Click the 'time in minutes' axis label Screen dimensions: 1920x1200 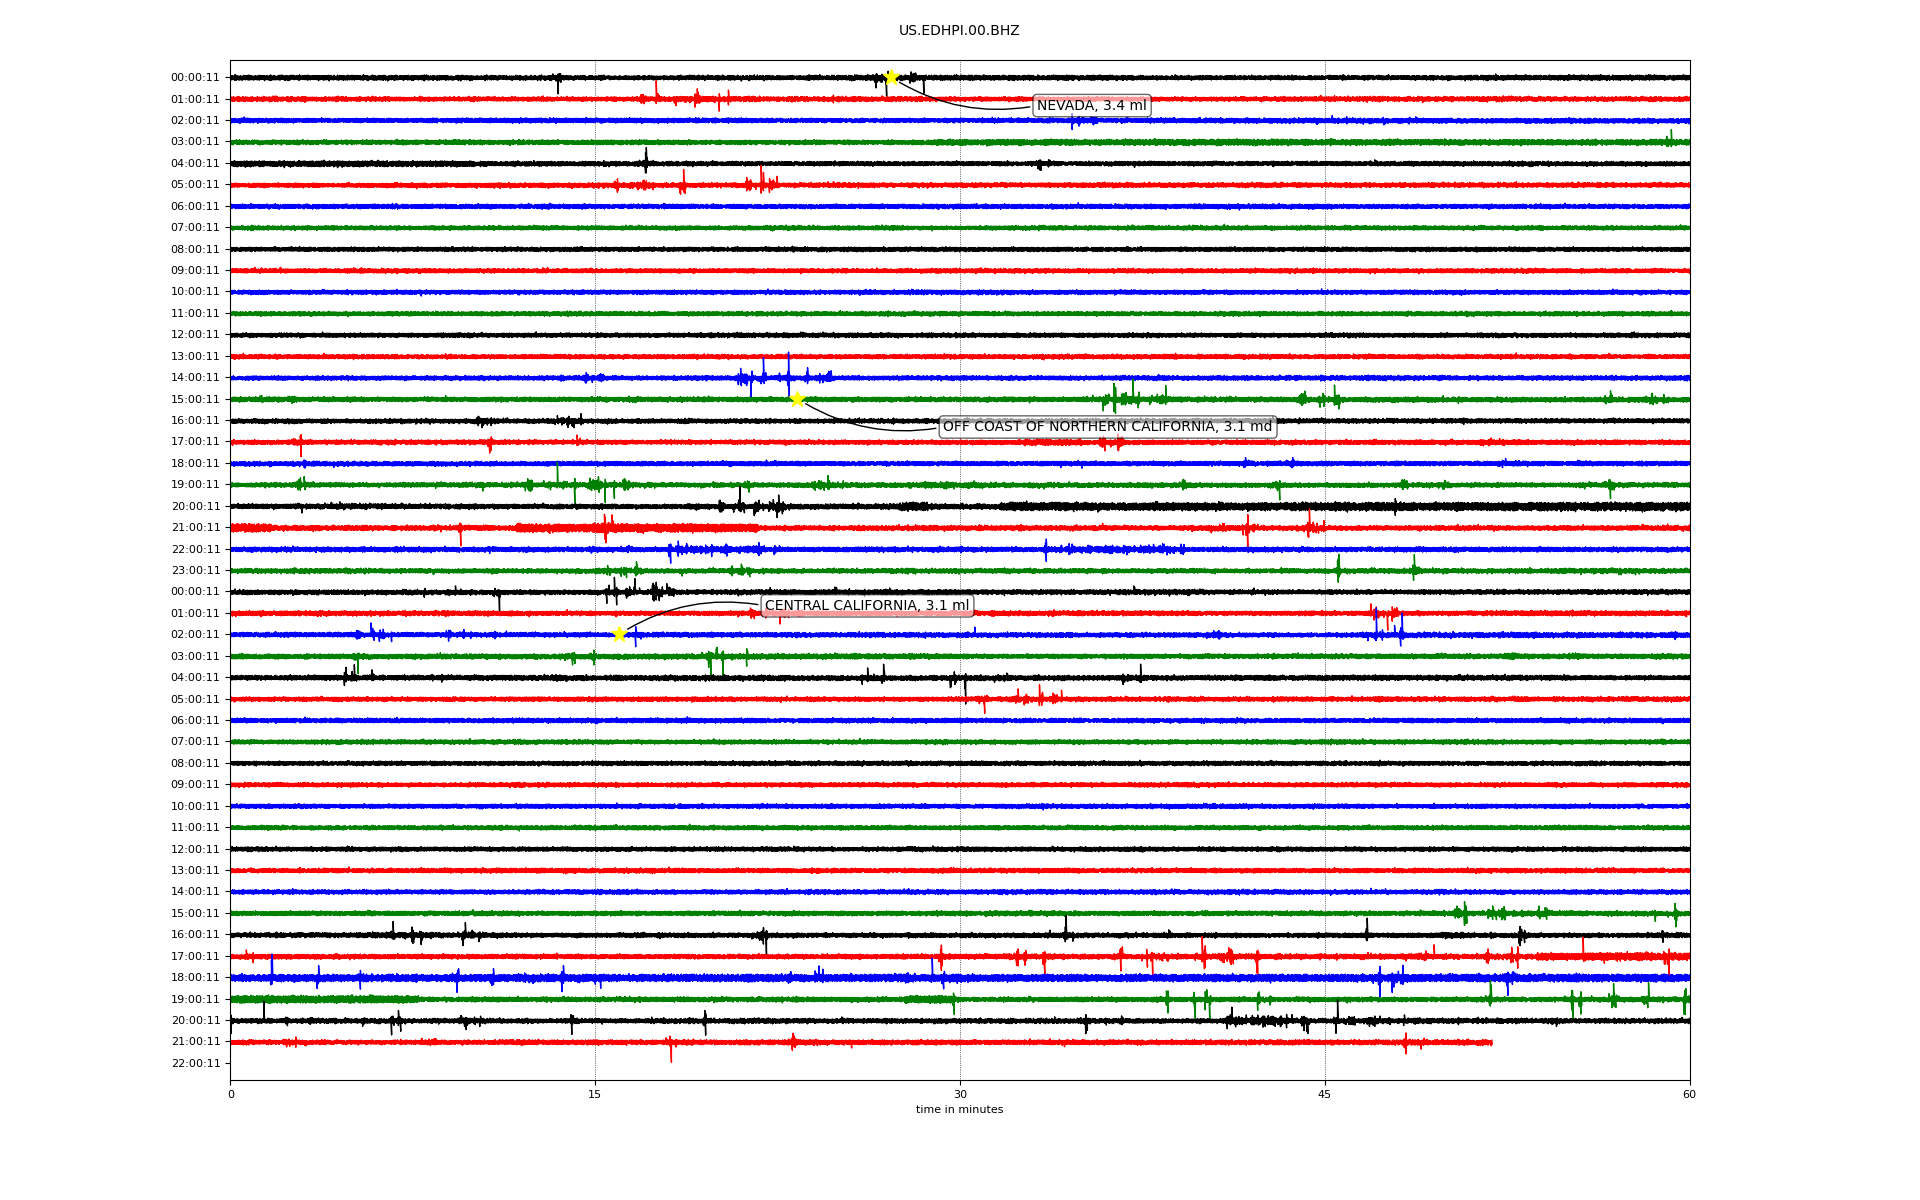959,1110
